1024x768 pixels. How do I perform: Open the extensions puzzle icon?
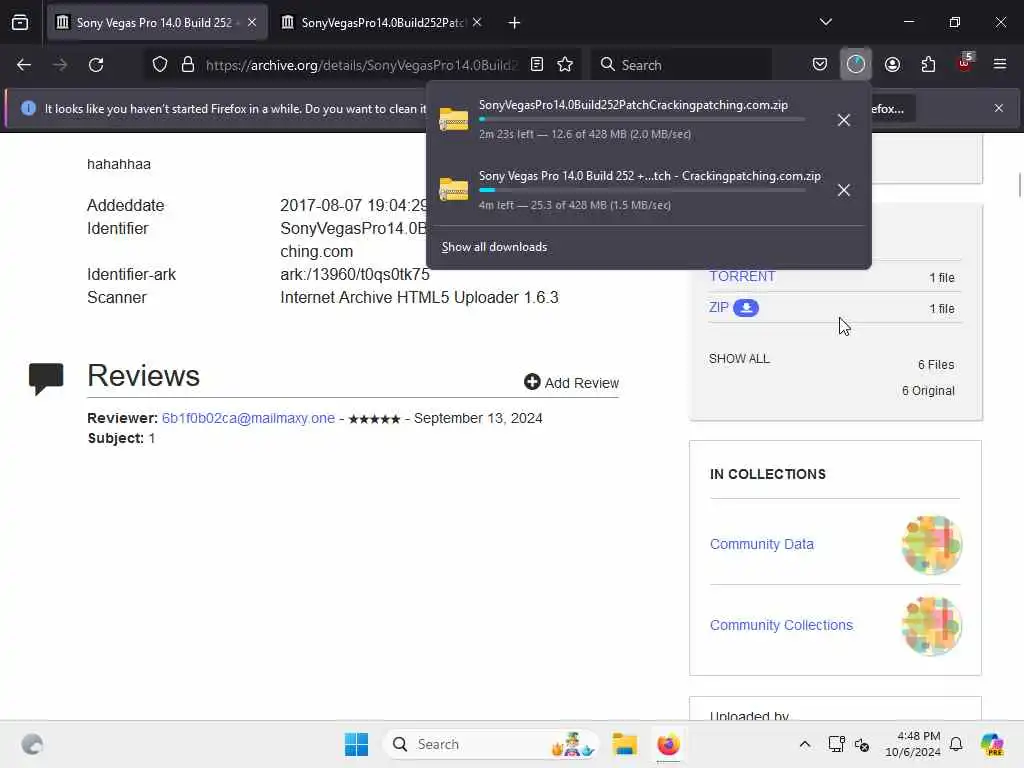coord(929,65)
